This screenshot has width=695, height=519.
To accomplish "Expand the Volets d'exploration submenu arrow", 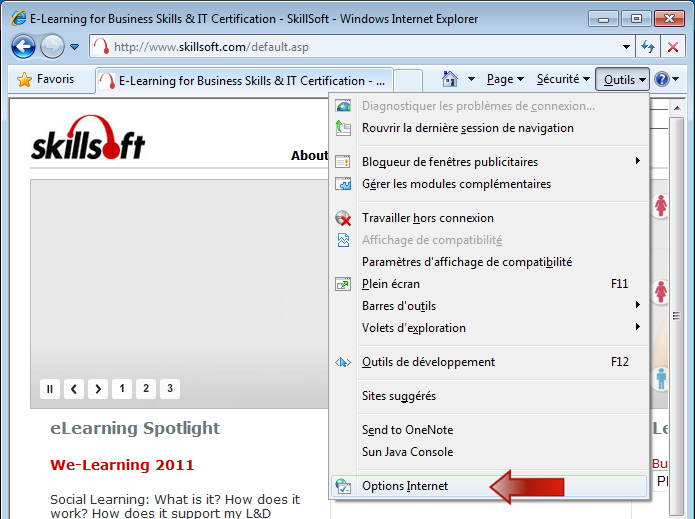I will [637, 327].
